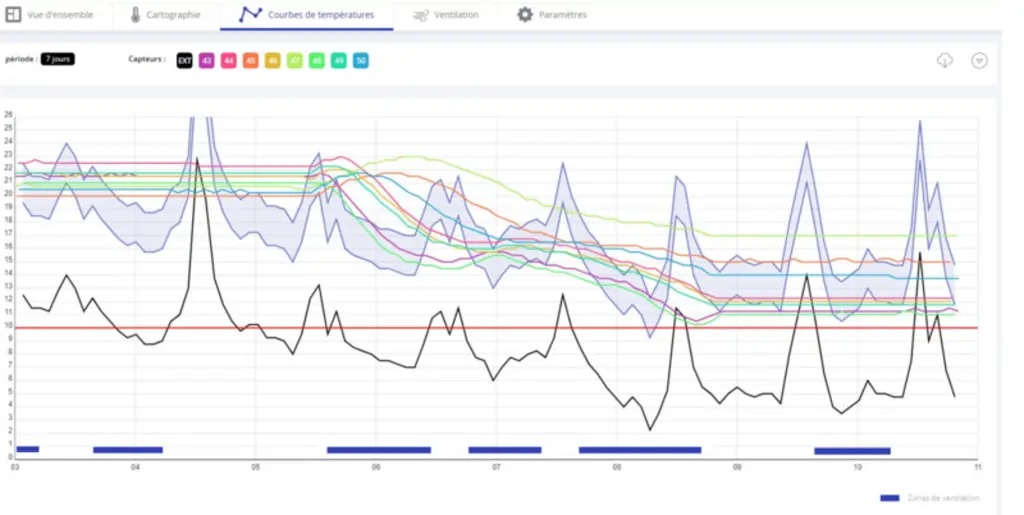Viewport: 1024px width, 515px height.
Task: Open the Vue d'ensemble tab
Action: [50, 14]
